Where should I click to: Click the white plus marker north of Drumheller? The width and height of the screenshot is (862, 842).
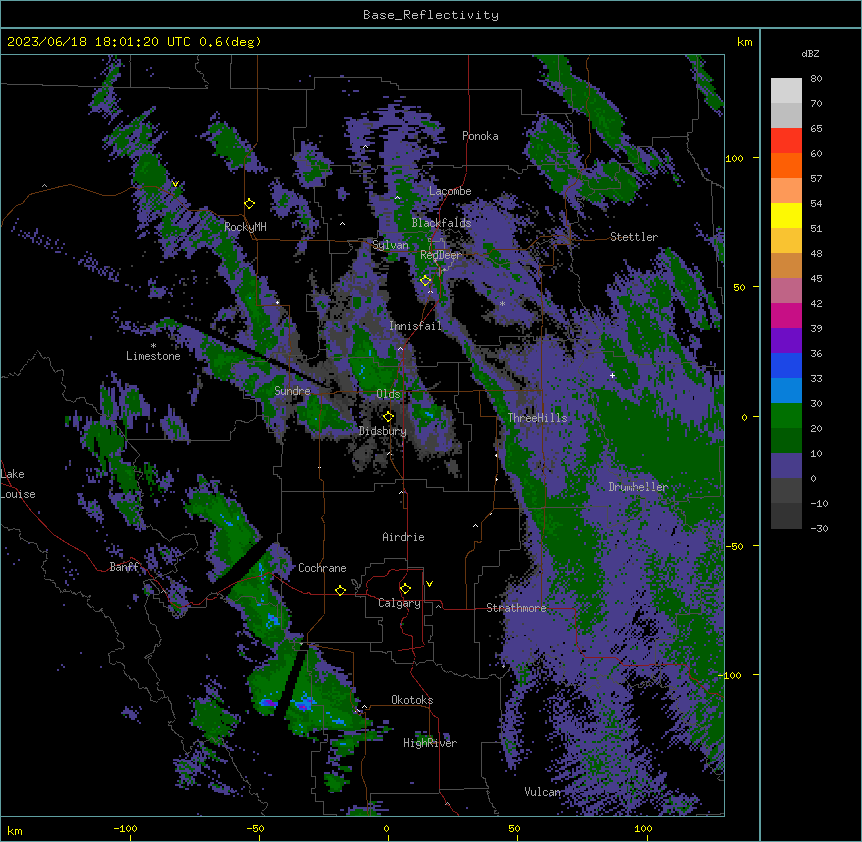point(612,375)
